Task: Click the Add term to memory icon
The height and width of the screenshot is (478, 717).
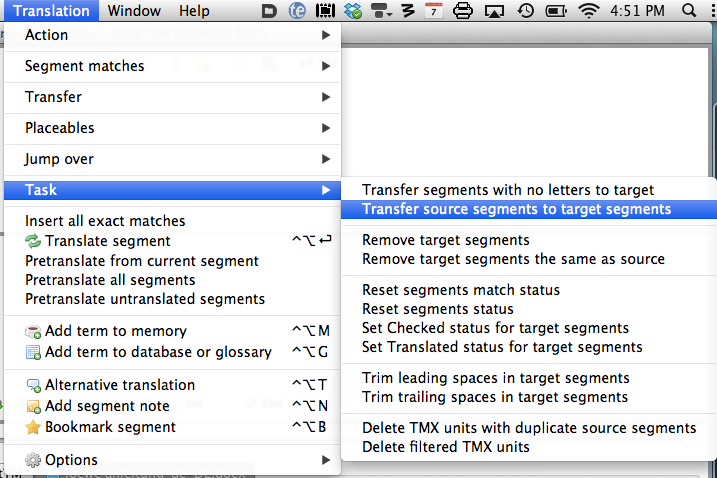Action: [x=33, y=331]
